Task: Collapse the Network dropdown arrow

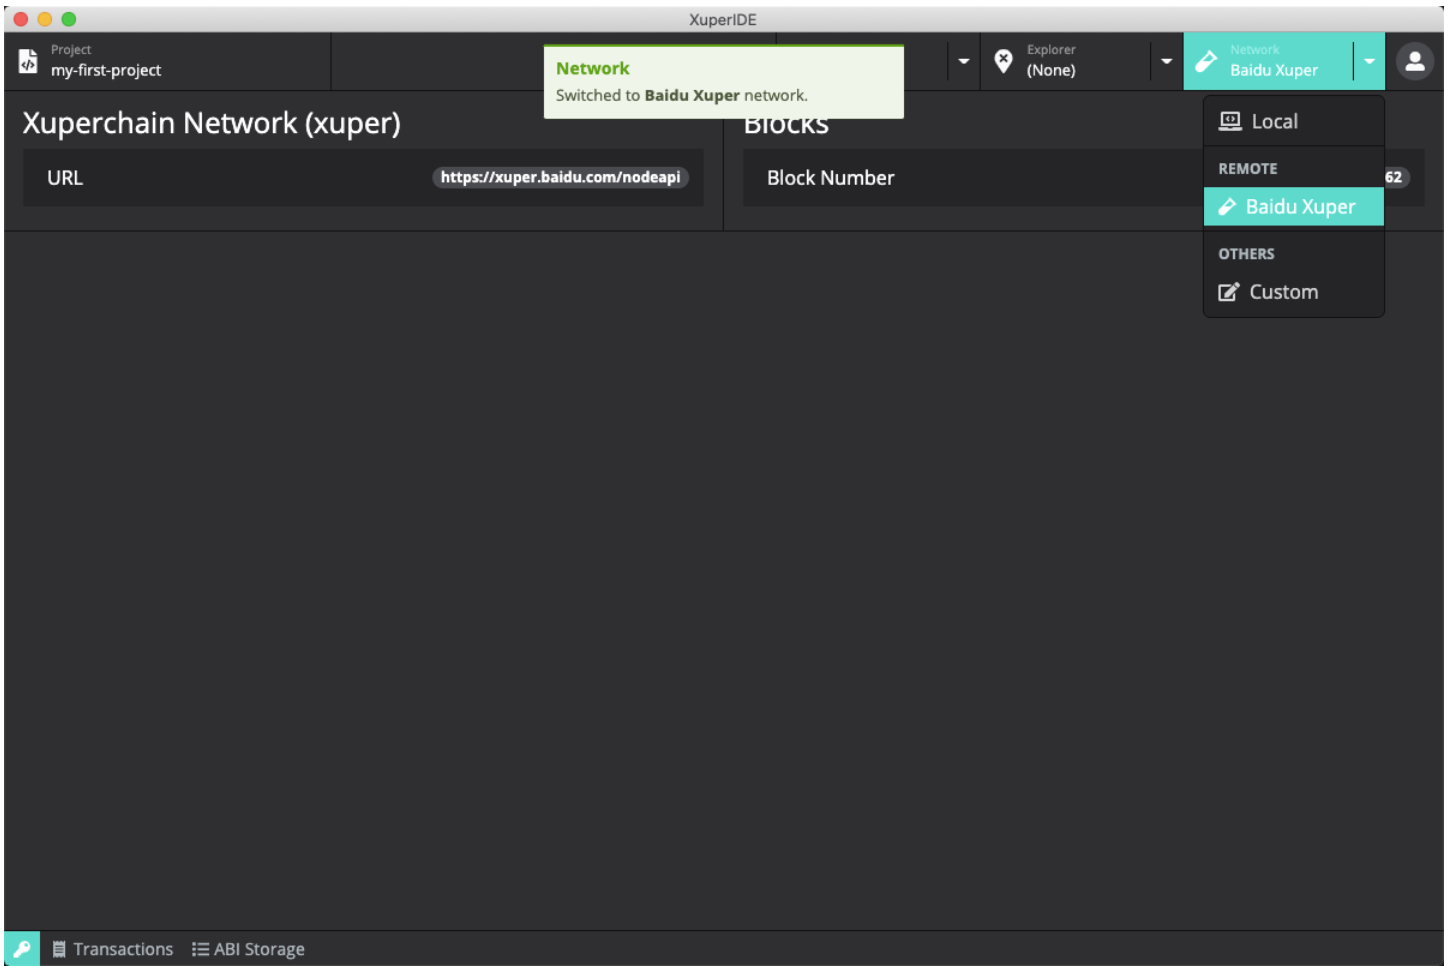Action: [x=1369, y=61]
